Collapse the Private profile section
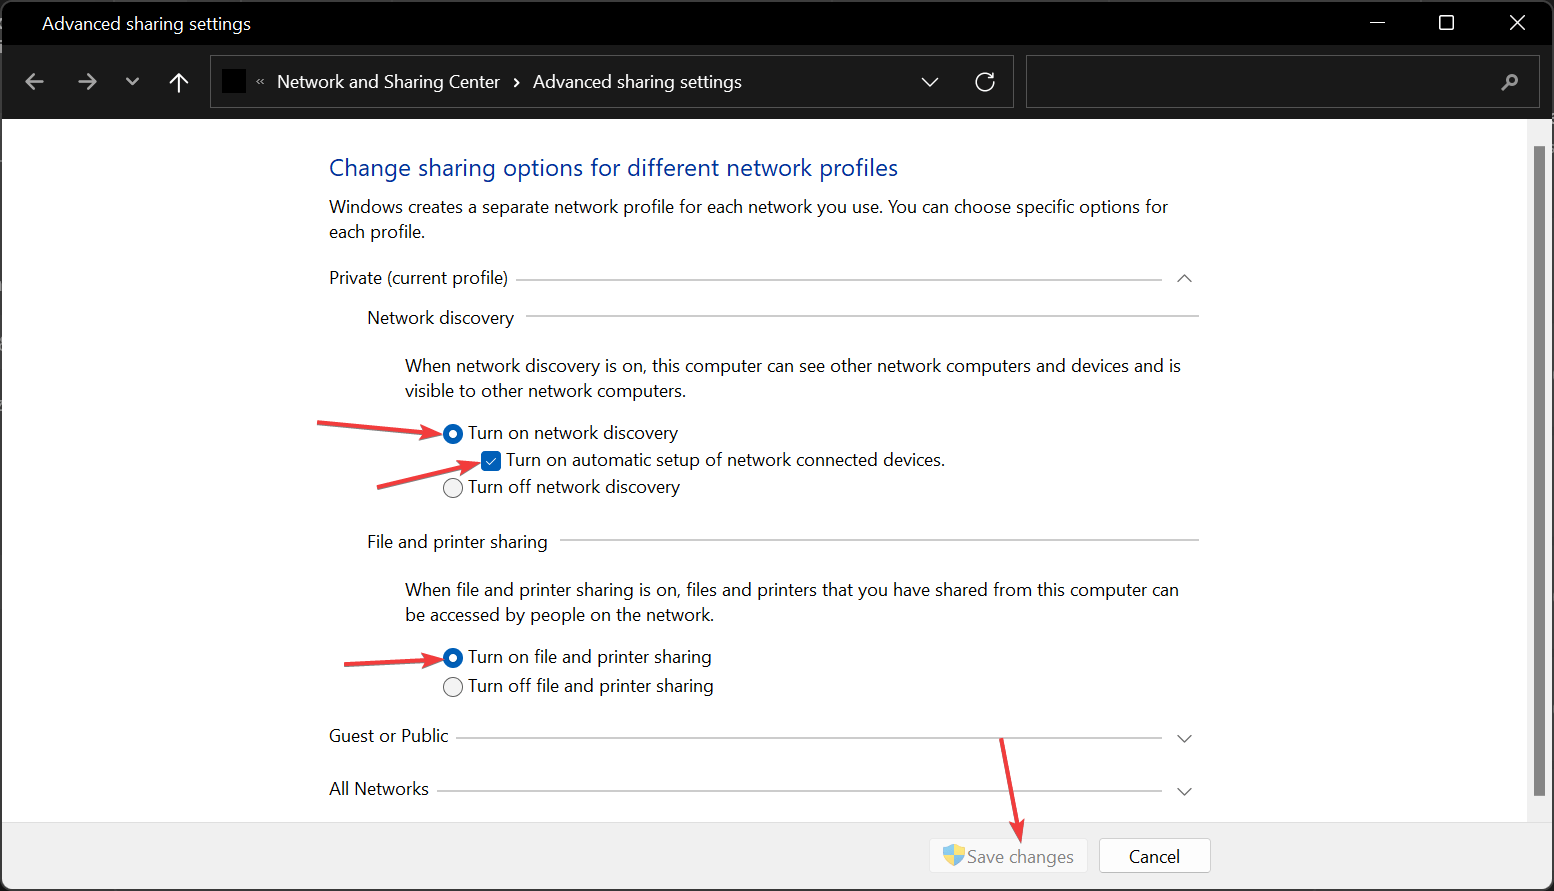 click(1184, 279)
